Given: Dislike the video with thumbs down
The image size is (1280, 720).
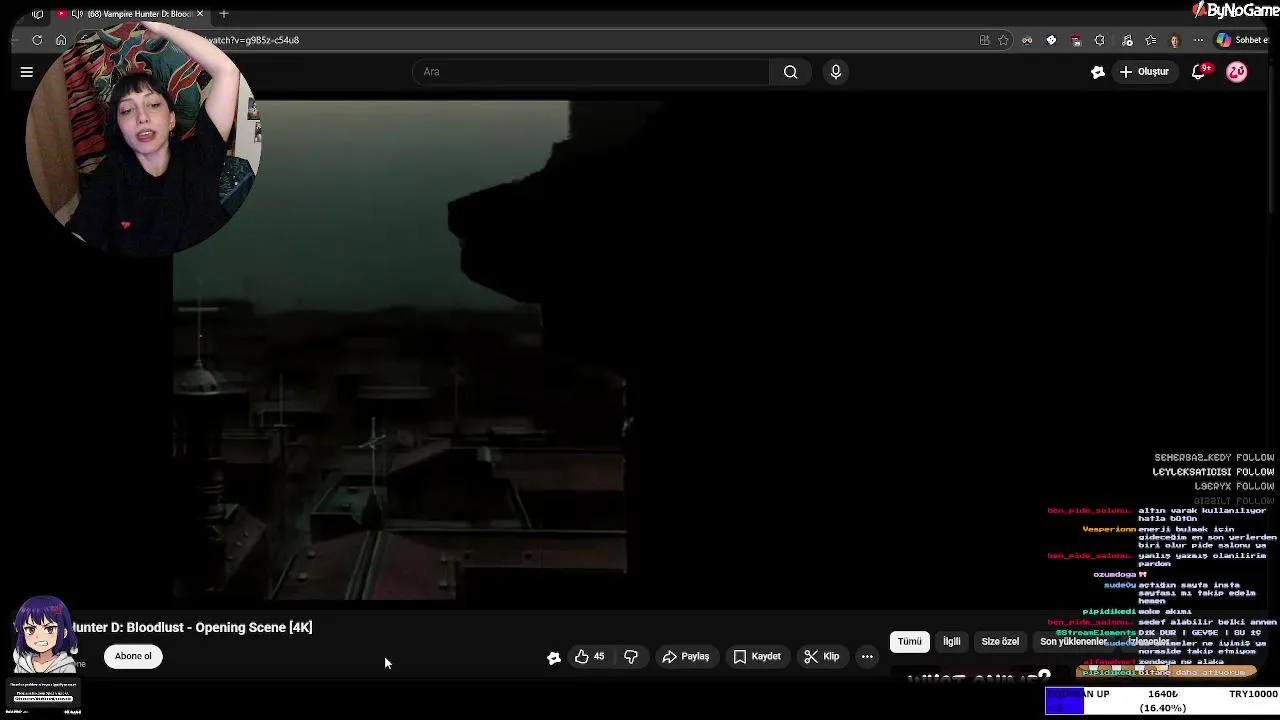Looking at the screenshot, I should pos(631,657).
